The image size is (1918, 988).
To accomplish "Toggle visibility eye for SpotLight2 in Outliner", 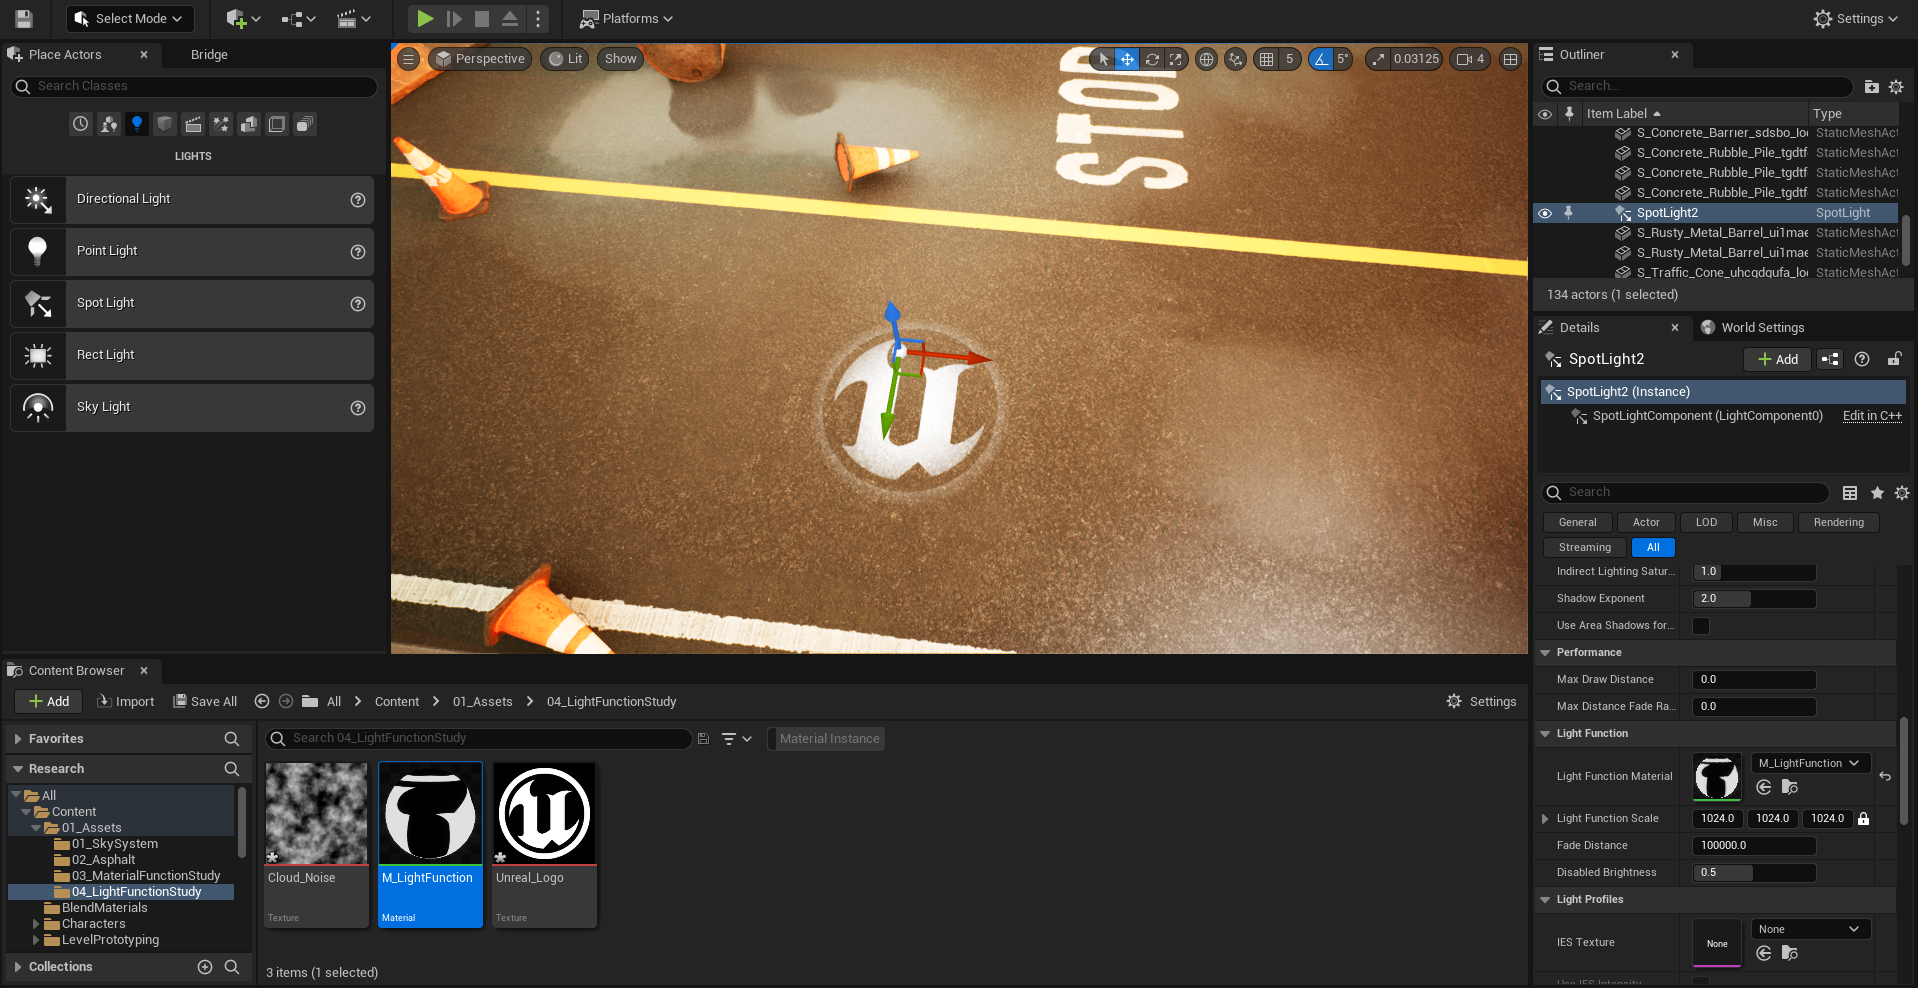I will pos(1545,213).
